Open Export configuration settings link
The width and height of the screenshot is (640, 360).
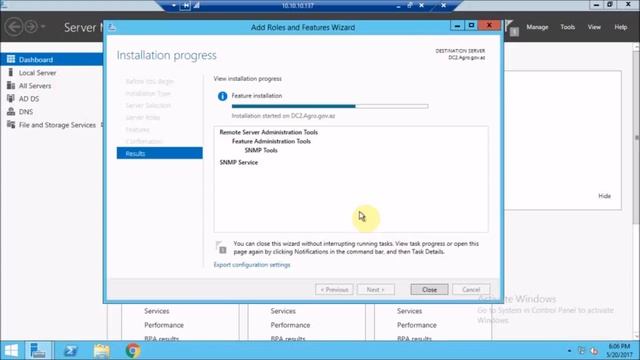(252, 264)
